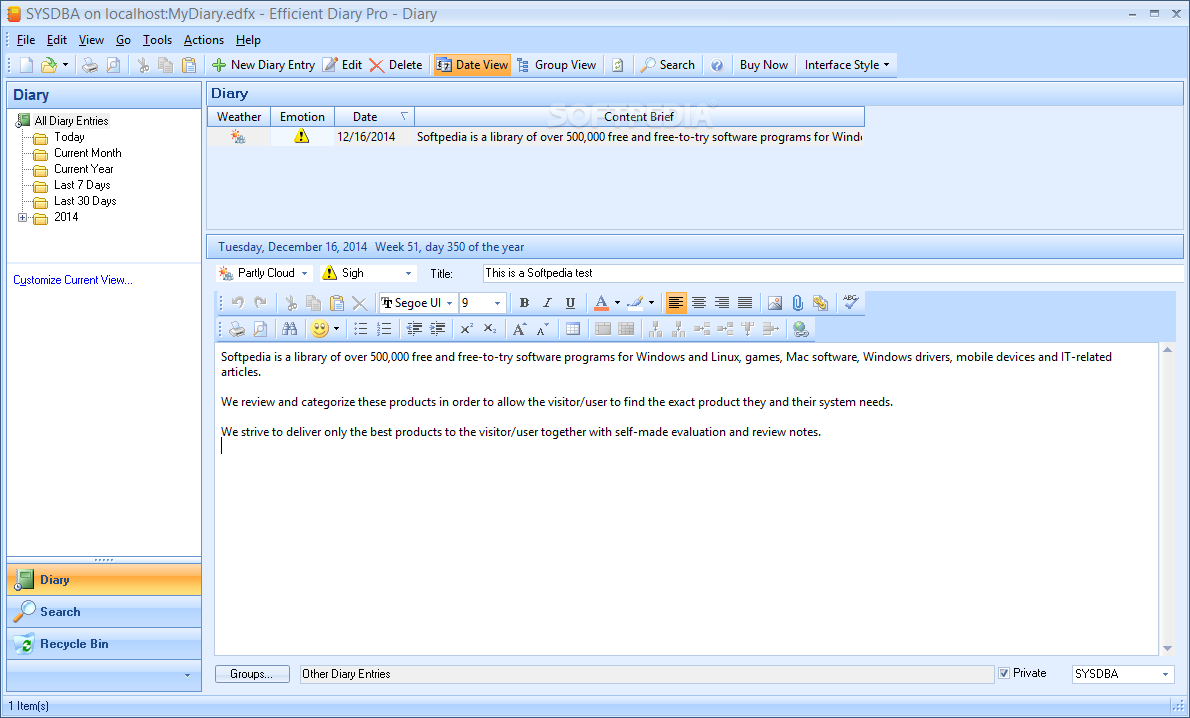
Task: Click the editor print icon in second toolbar row
Action: click(237, 329)
